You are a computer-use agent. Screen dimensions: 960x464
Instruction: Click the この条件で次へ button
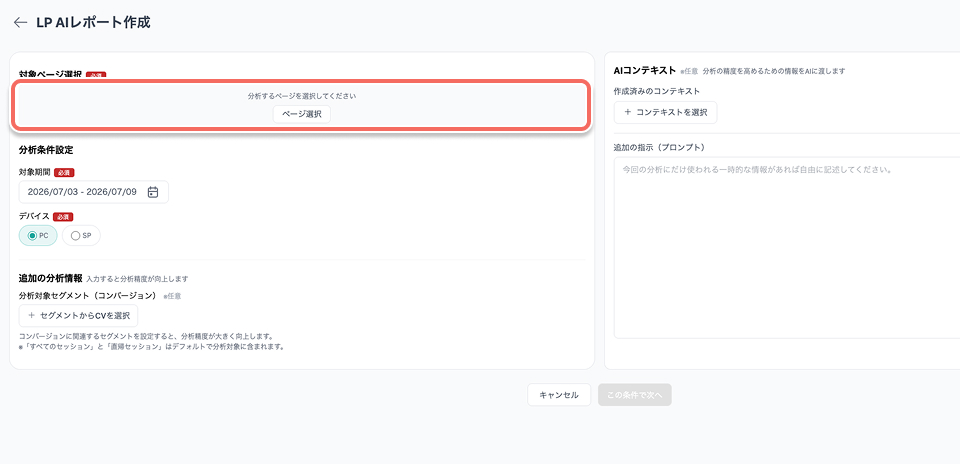tap(635, 395)
